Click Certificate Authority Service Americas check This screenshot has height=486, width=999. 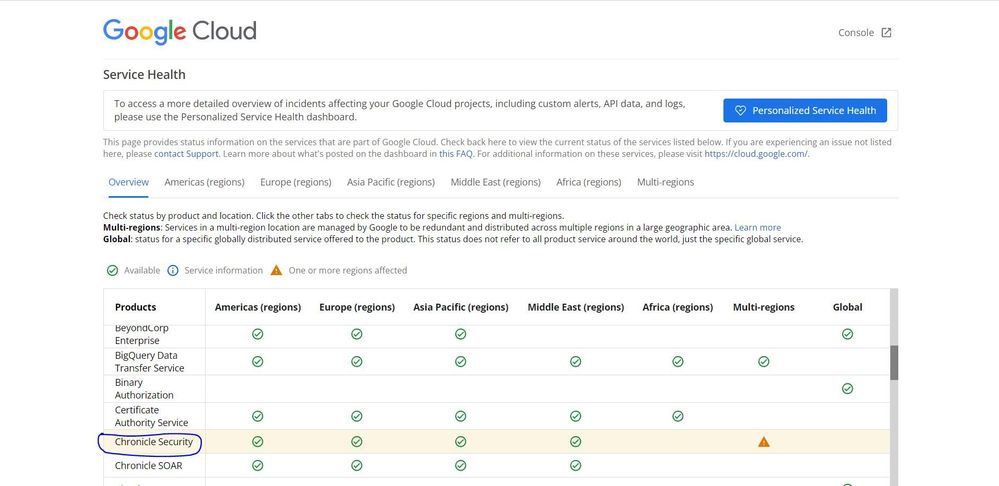[257, 416]
